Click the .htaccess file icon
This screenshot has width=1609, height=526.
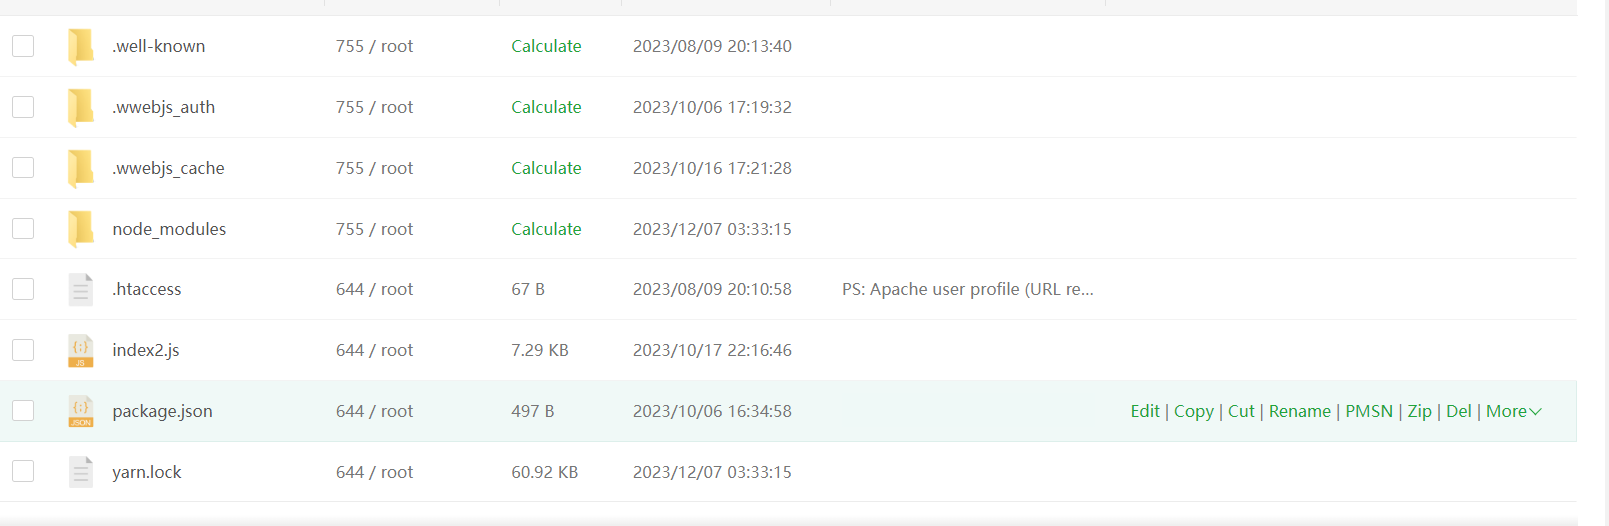point(80,289)
